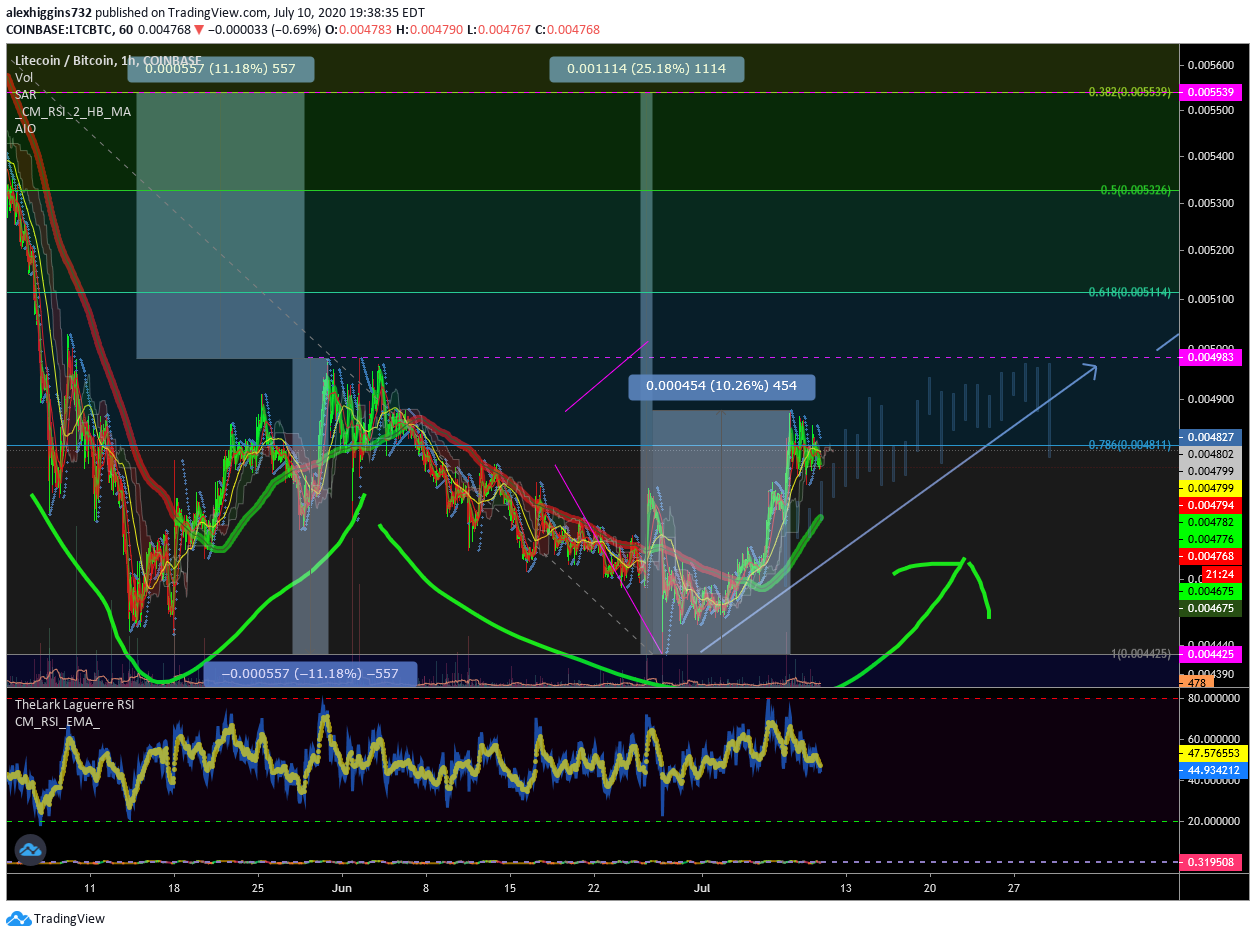Click the 0.000557 (11.18%) 557 measurement label
This screenshot has height=937, width=1256.
click(x=221, y=69)
